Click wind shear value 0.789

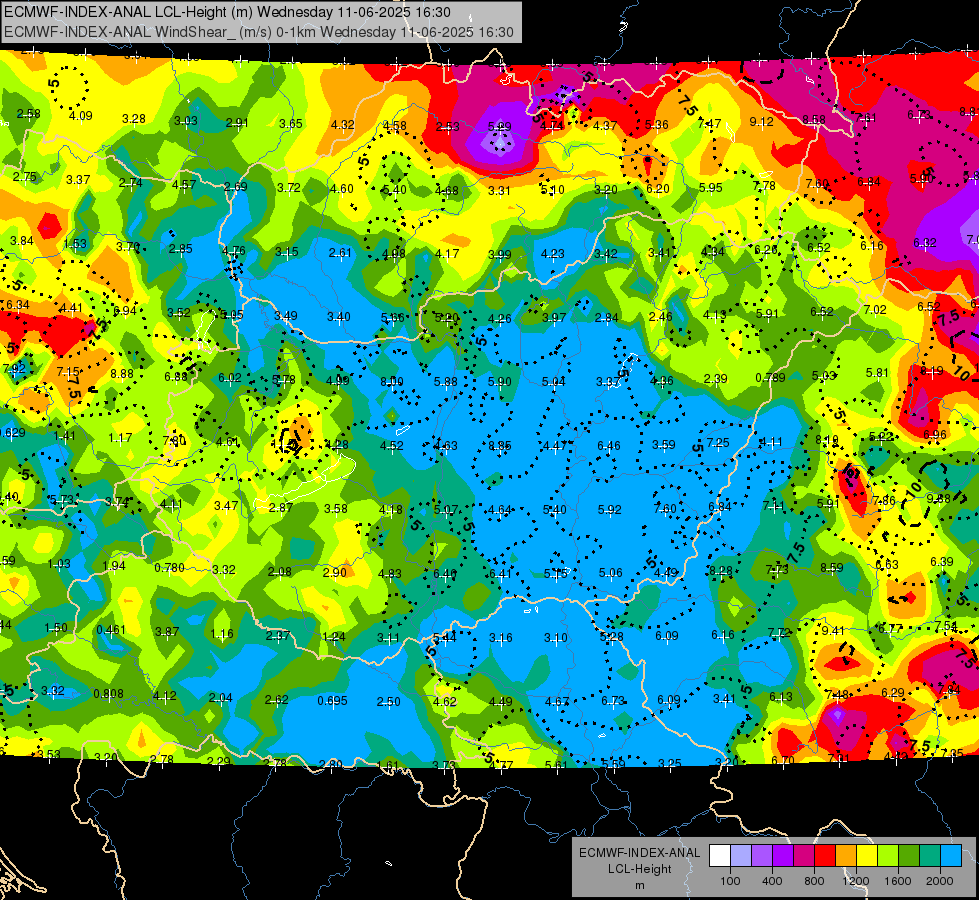pyautogui.click(x=770, y=377)
